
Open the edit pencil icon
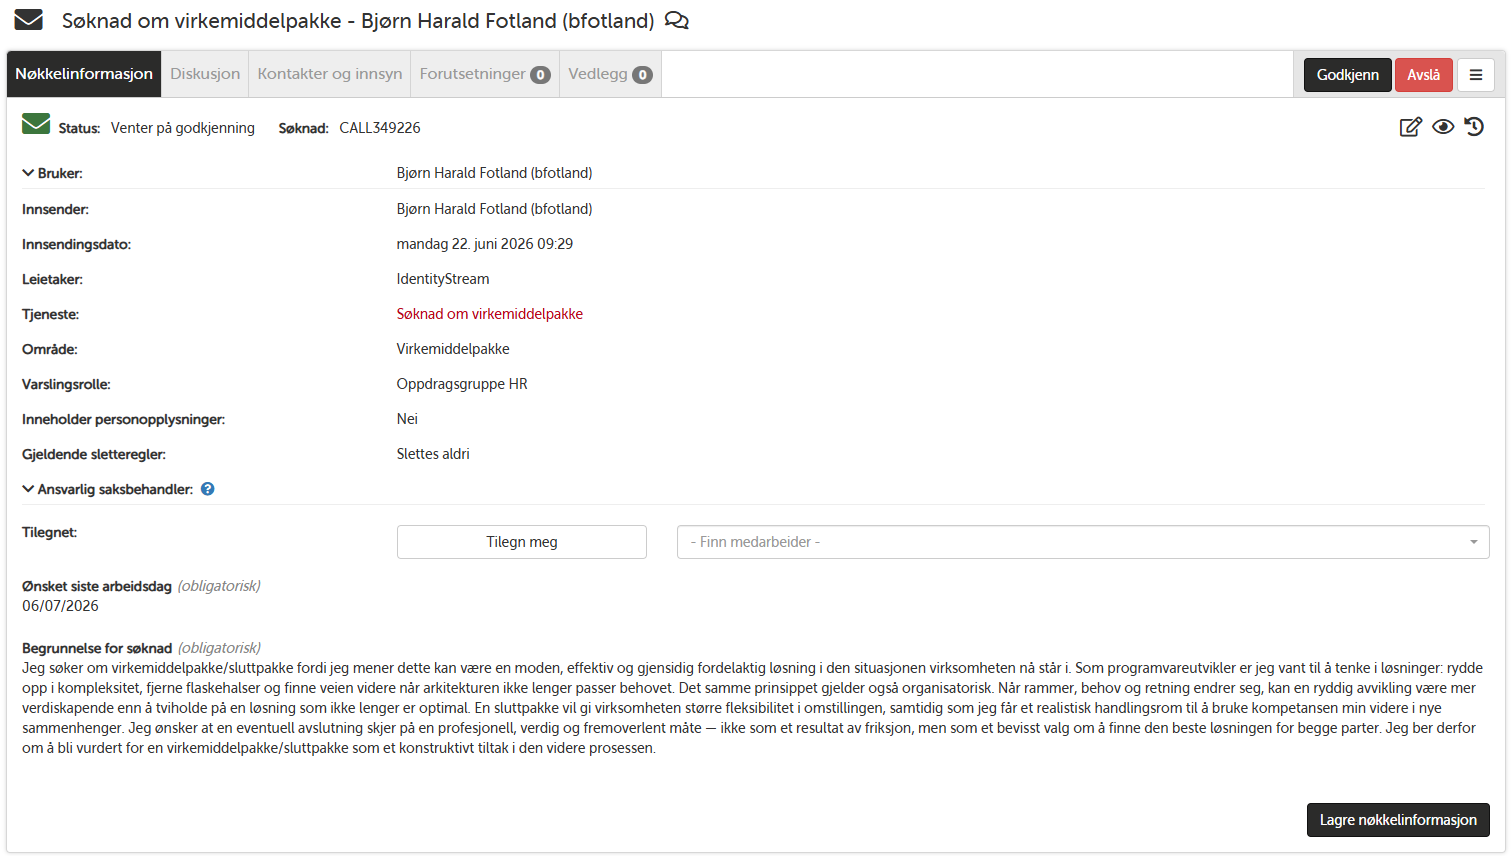point(1410,127)
